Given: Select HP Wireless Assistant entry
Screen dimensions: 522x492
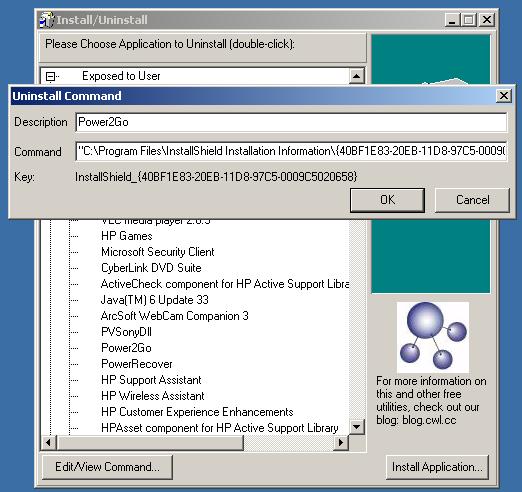Looking at the screenshot, I should 153,396.
